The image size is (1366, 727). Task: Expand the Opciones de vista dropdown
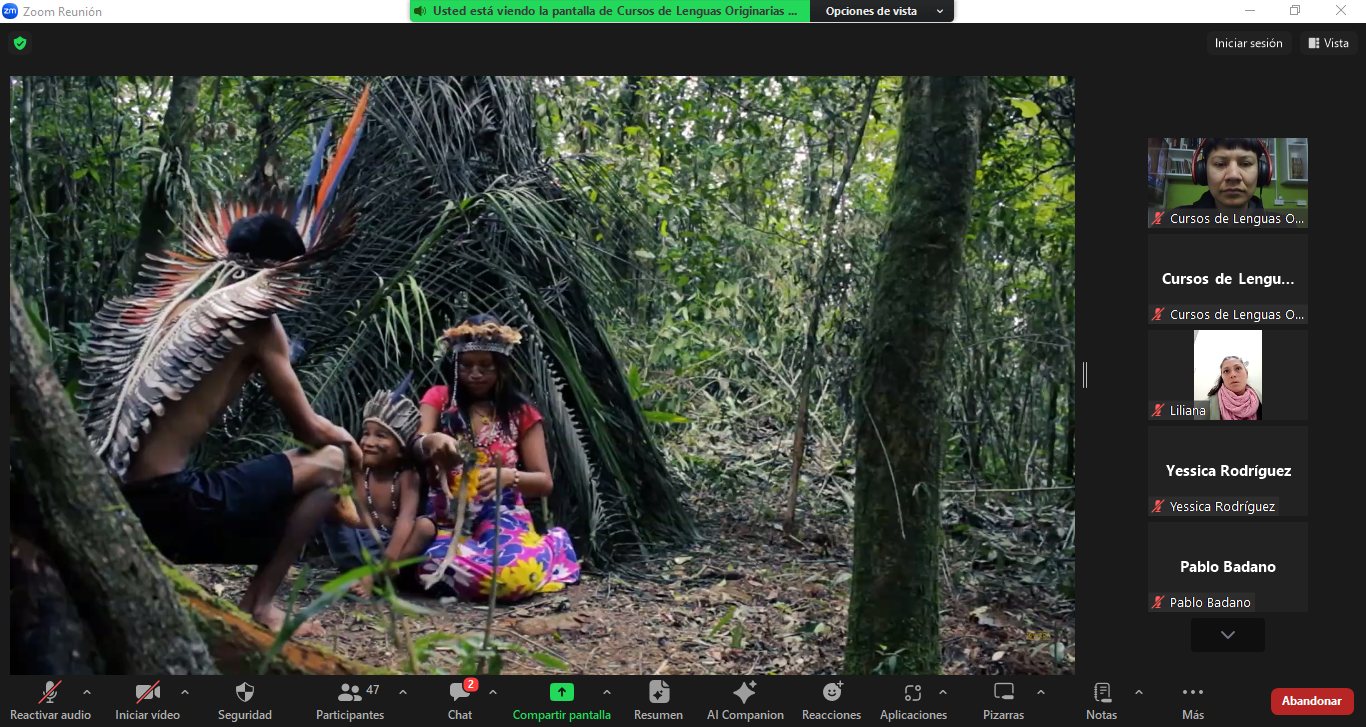[883, 11]
